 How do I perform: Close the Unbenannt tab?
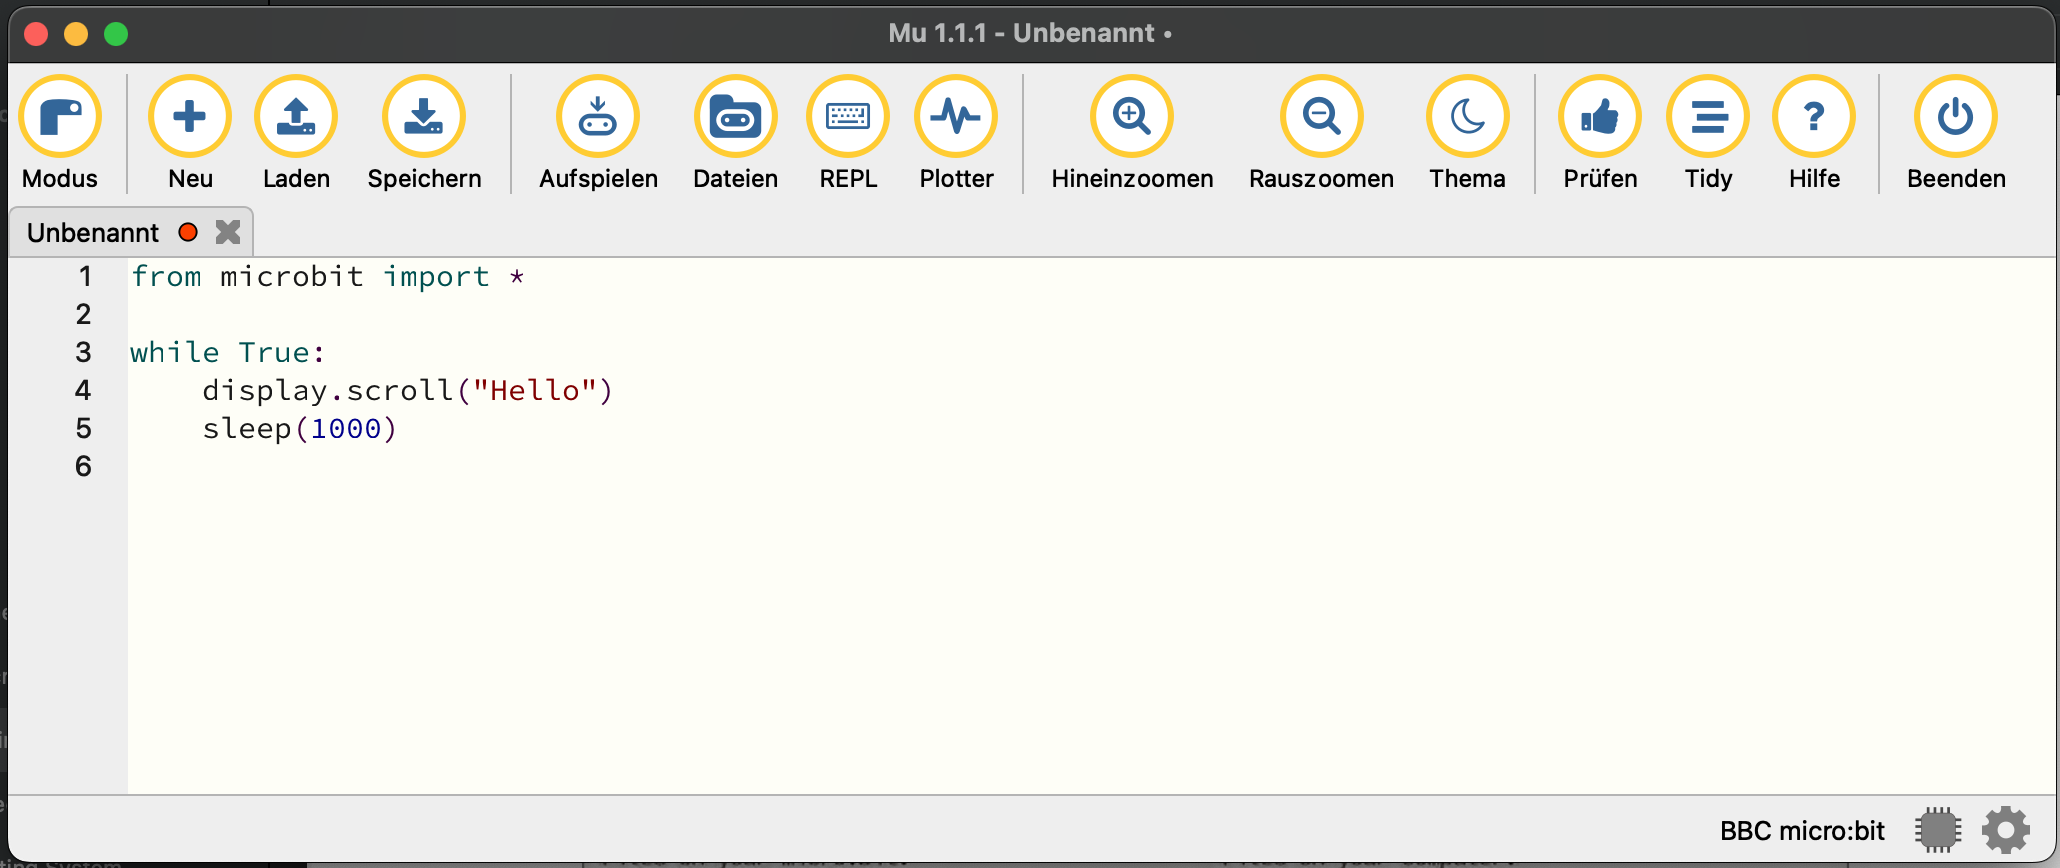pos(228,232)
